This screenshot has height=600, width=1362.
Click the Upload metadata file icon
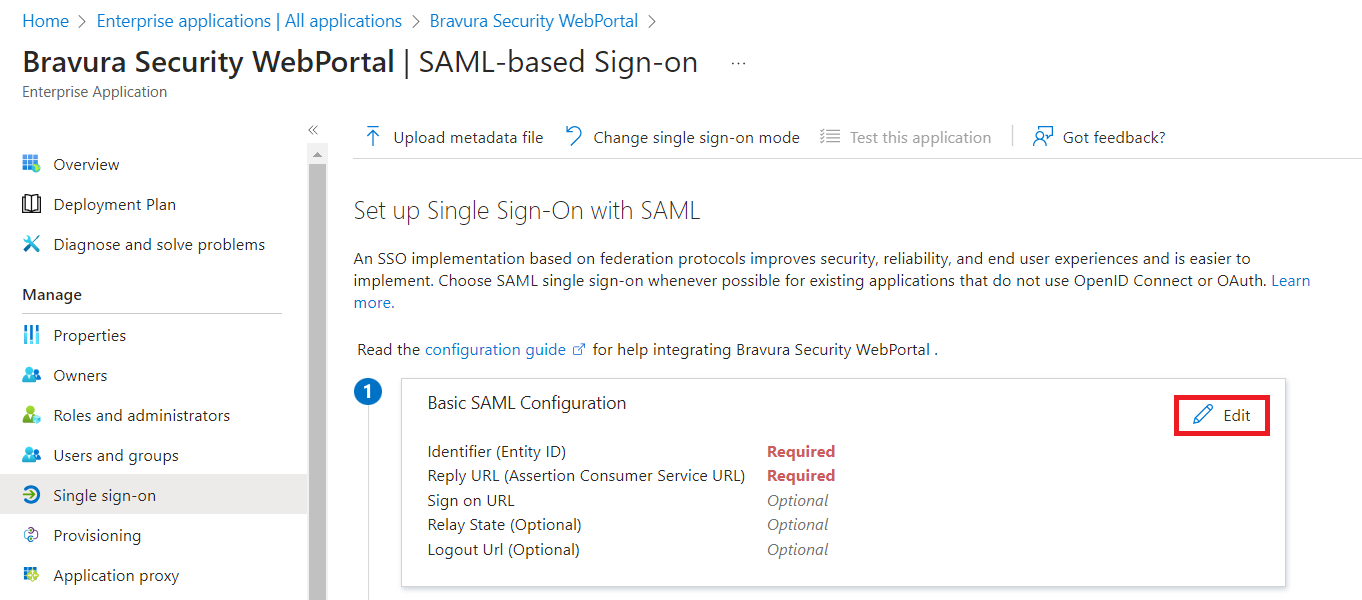point(372,136)
